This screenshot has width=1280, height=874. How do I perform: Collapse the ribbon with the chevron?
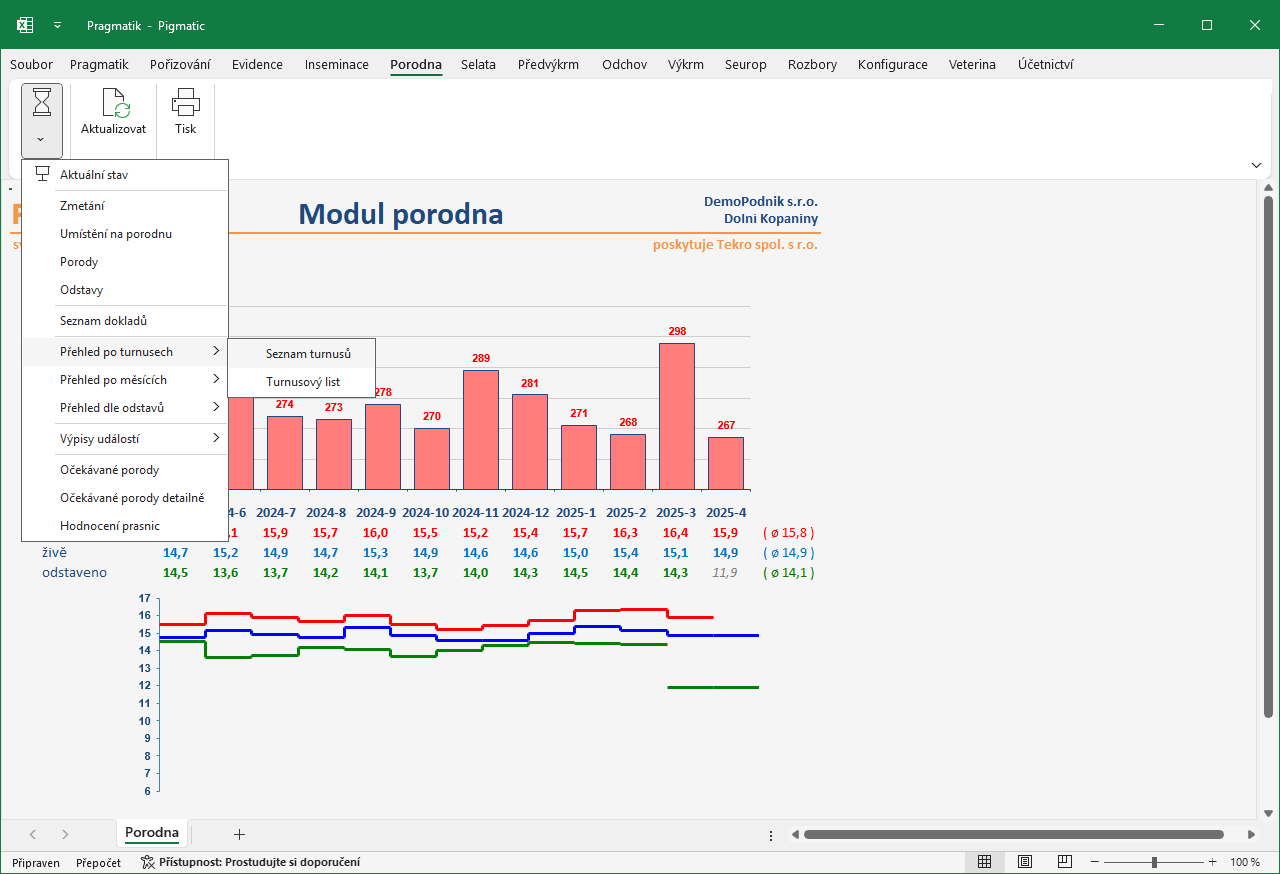[1256, 165]
